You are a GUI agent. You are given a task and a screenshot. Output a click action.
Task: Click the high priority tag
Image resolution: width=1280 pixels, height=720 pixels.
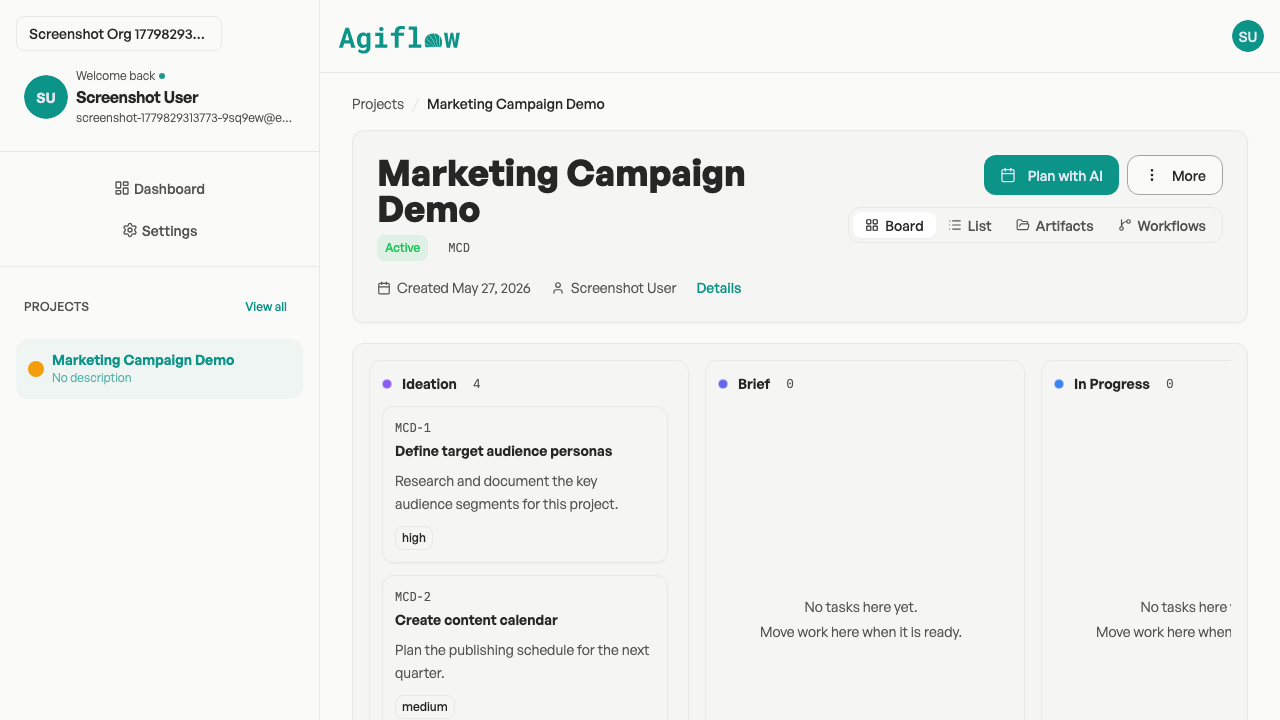tap(414, 538)
